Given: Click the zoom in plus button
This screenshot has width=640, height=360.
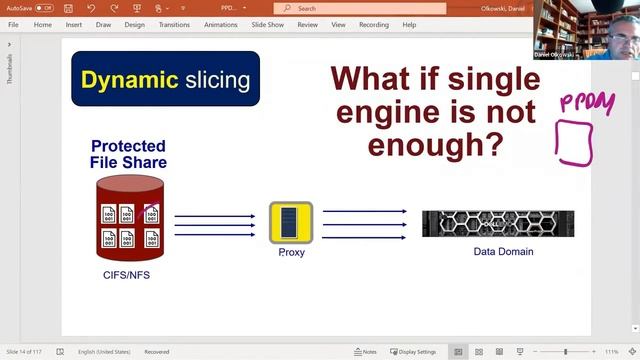Looking at the screenshot, I should pyautogui.click(x=594, y=352).
